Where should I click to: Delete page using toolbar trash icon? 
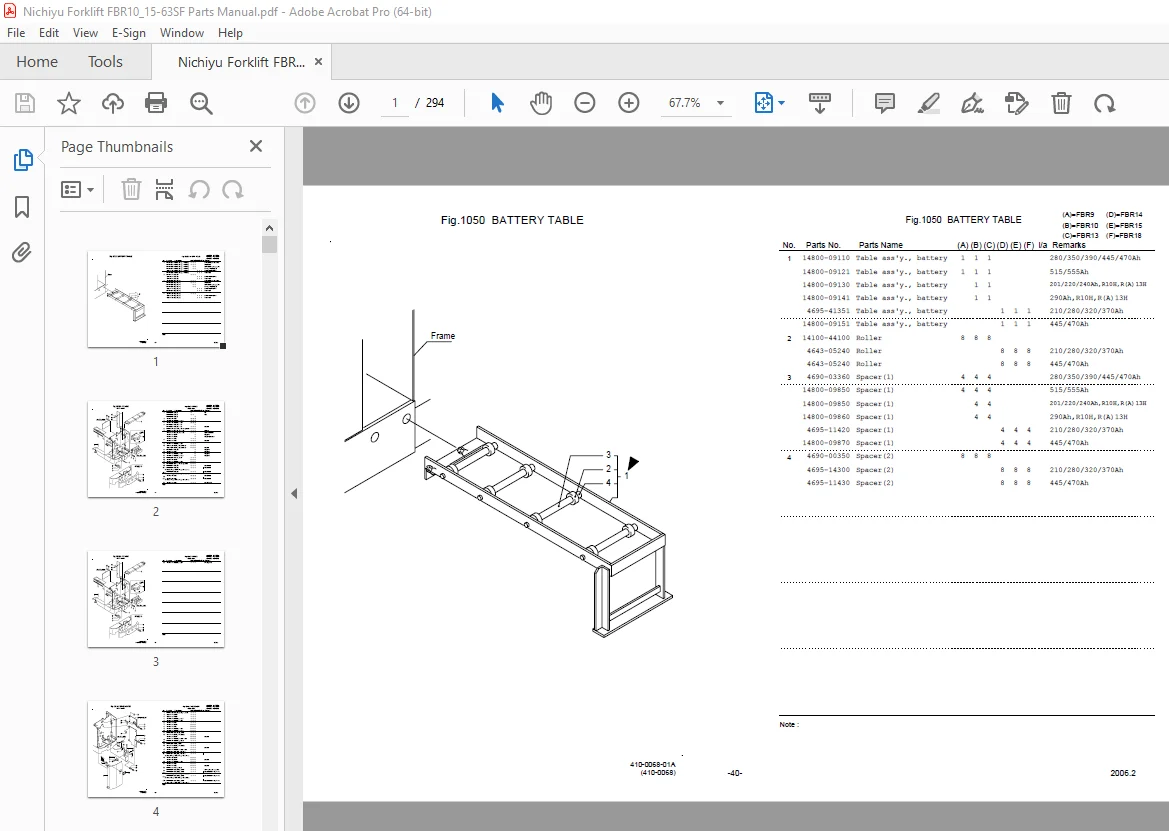click(1061, 103)
